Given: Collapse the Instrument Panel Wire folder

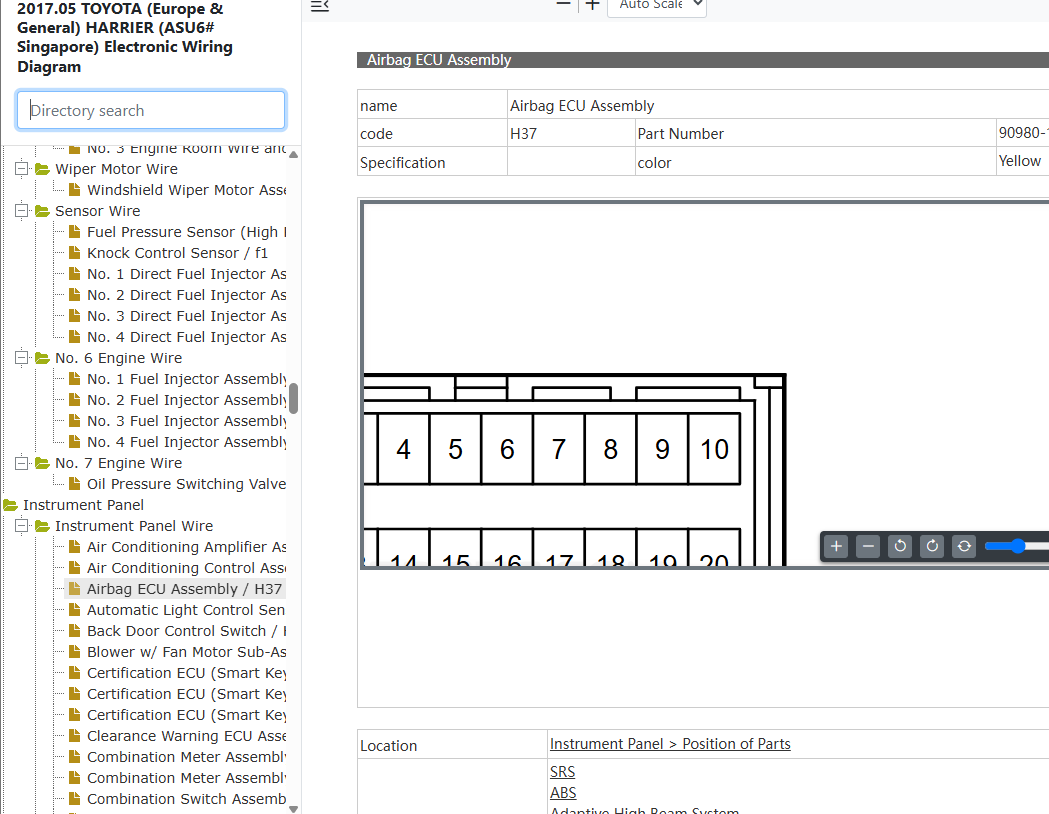Looking at the screenshot, I should [21, 526].
